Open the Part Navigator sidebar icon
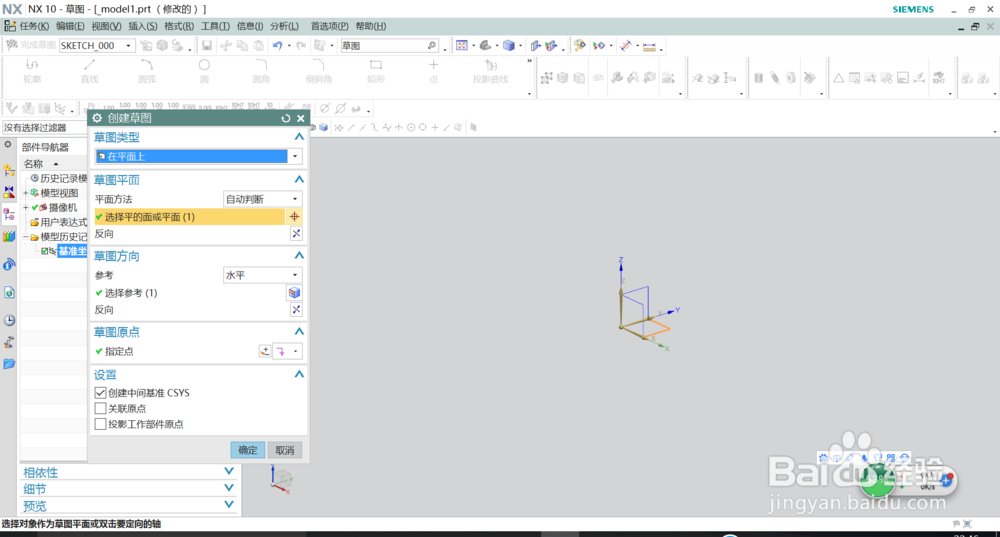Viewport: 1000px width, 537px height. coord(9,214)
